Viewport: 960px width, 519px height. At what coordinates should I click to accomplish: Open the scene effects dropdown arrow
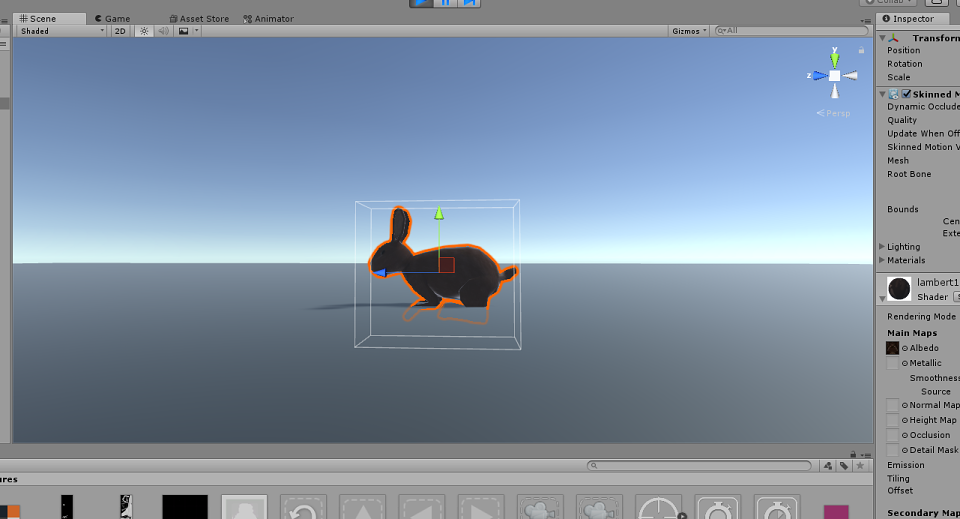click(x=196, y=31)
